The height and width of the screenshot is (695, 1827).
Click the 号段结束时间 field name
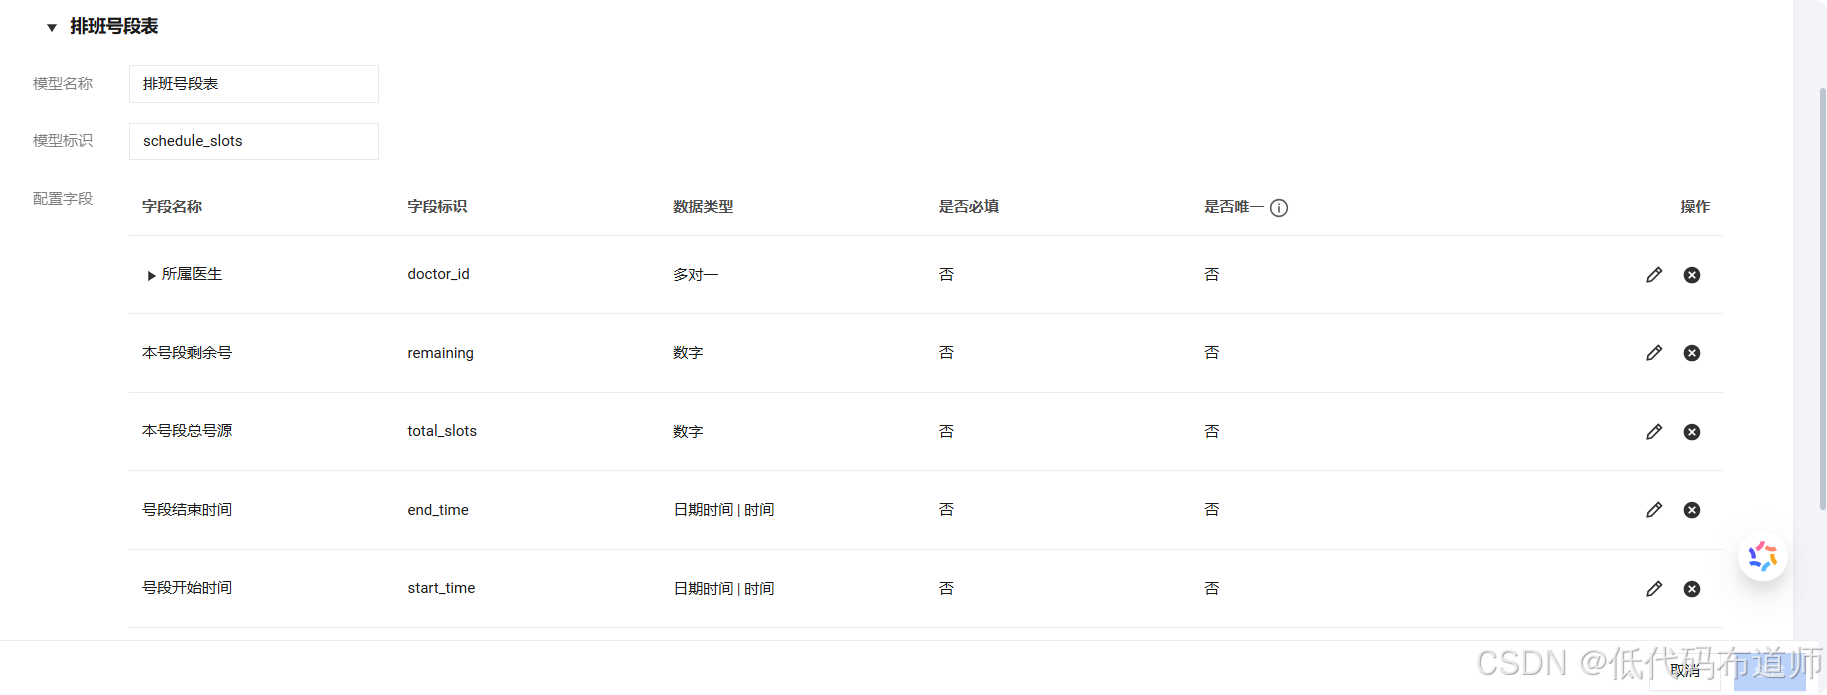[x=187, y=510]
